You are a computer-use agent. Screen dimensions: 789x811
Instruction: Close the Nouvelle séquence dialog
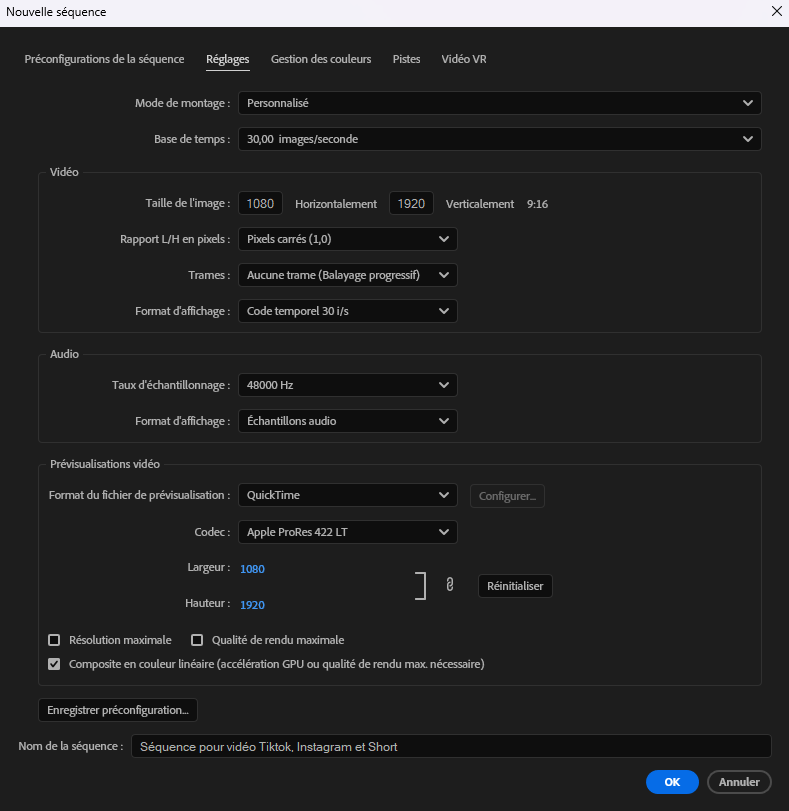tap(776, 11)
